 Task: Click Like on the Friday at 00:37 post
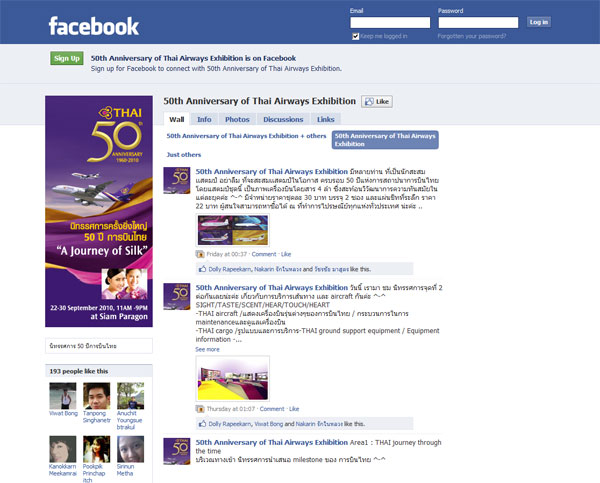click(x=286, y=254)
